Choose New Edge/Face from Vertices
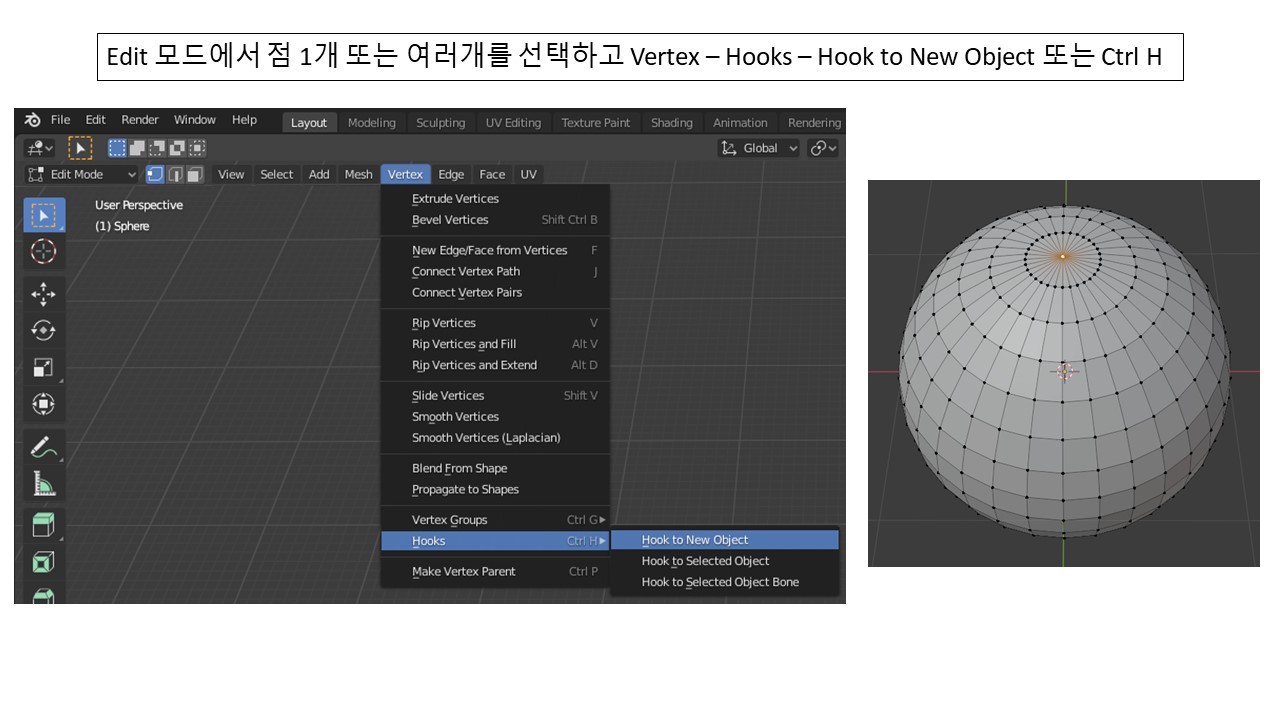Image resolution: width=1280 pixels, height=720 pixels. (495, 250)
